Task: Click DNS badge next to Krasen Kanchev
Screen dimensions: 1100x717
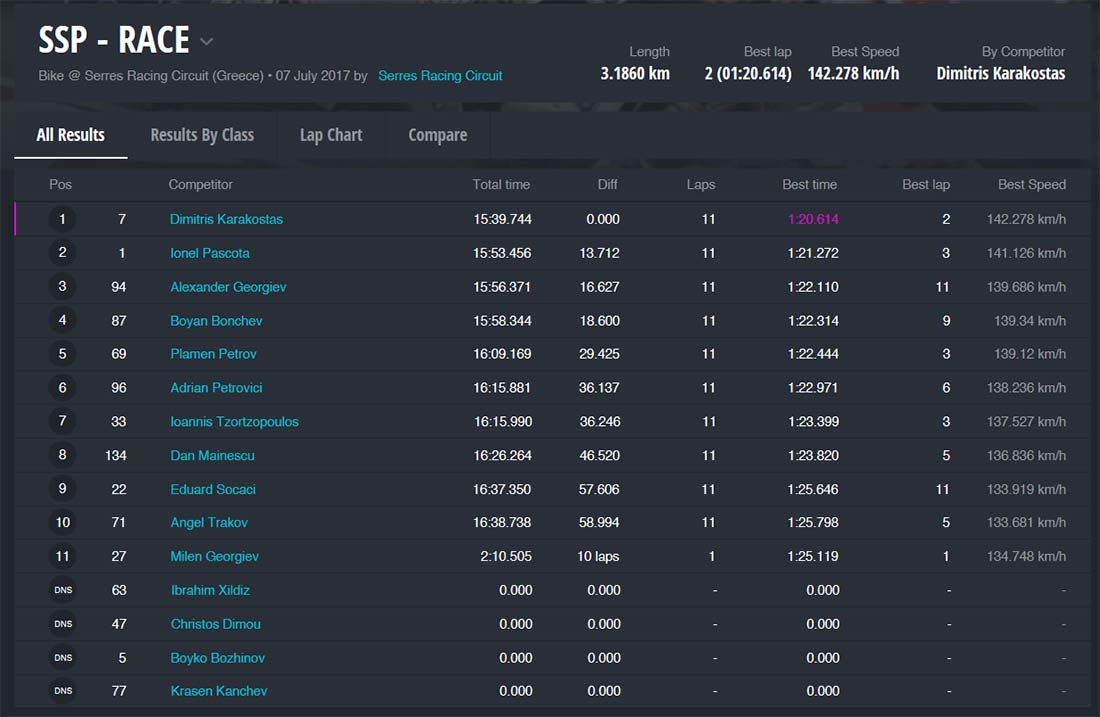Action: [x=62, y=691]
